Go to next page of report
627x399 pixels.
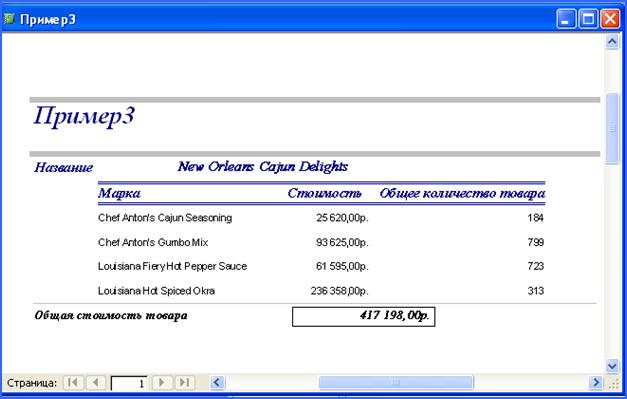click(x=162, y=383)
